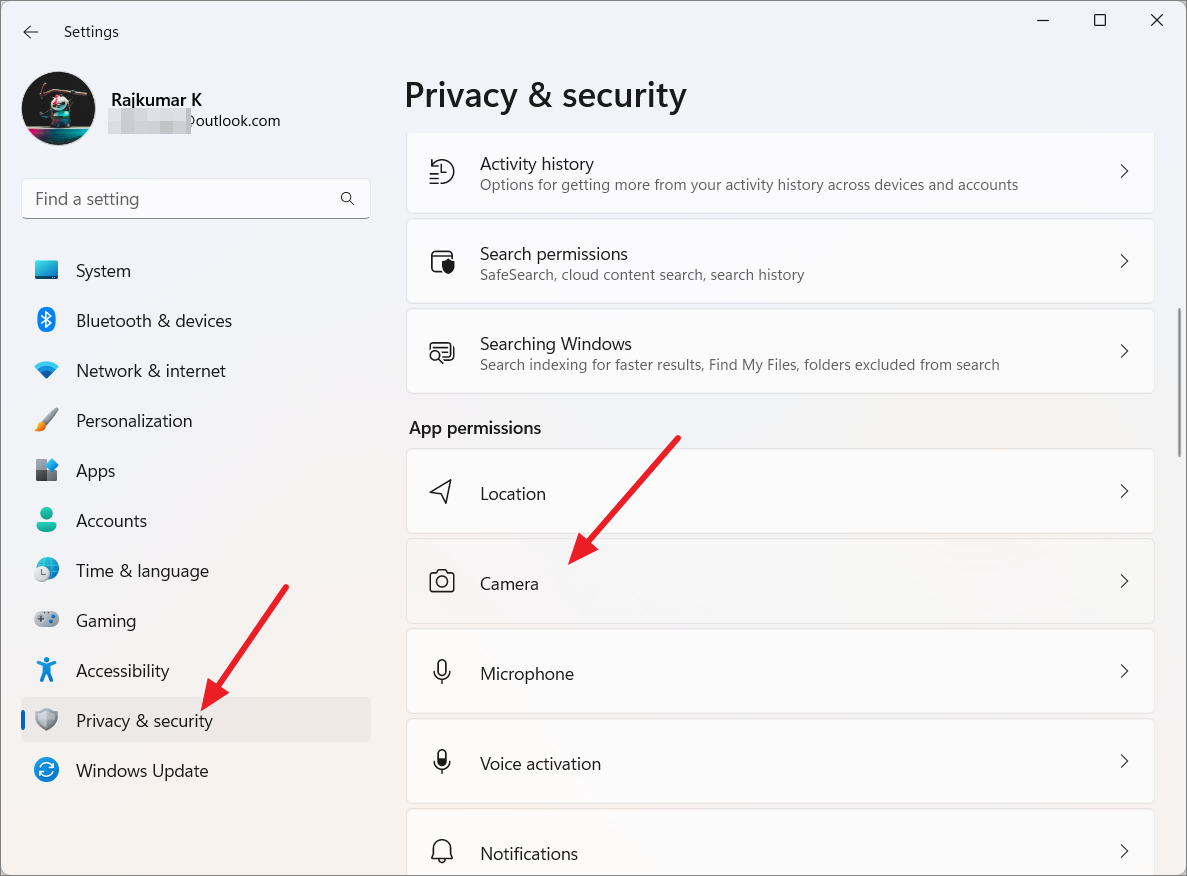Open Time & language settings
The width and height of the screenshot is (1187, 876).
(x=142, y=571)
